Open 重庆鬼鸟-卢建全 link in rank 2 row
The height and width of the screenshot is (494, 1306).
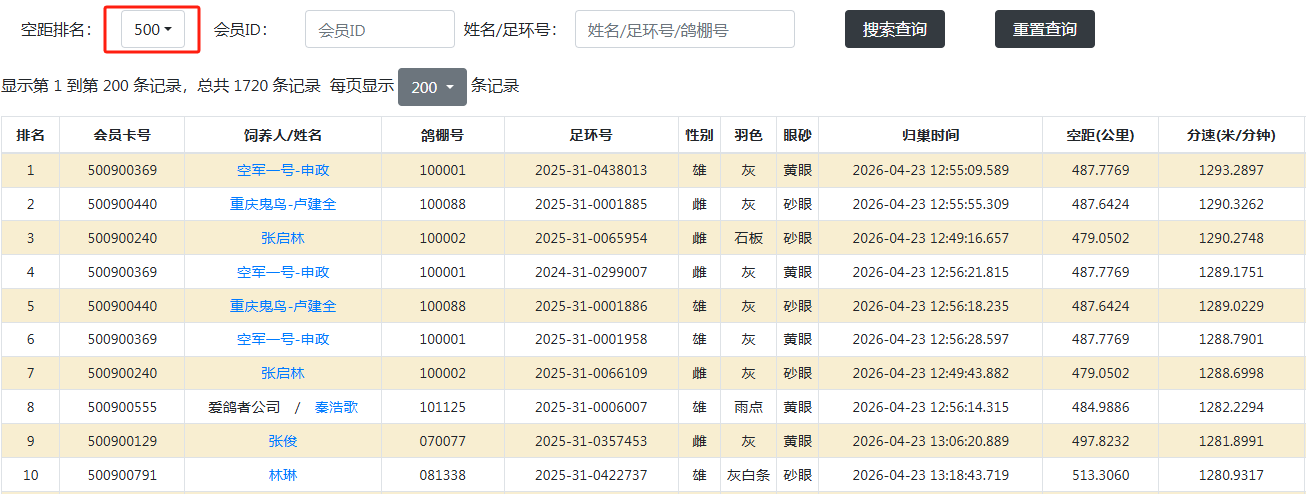click(x=283, y=204)
